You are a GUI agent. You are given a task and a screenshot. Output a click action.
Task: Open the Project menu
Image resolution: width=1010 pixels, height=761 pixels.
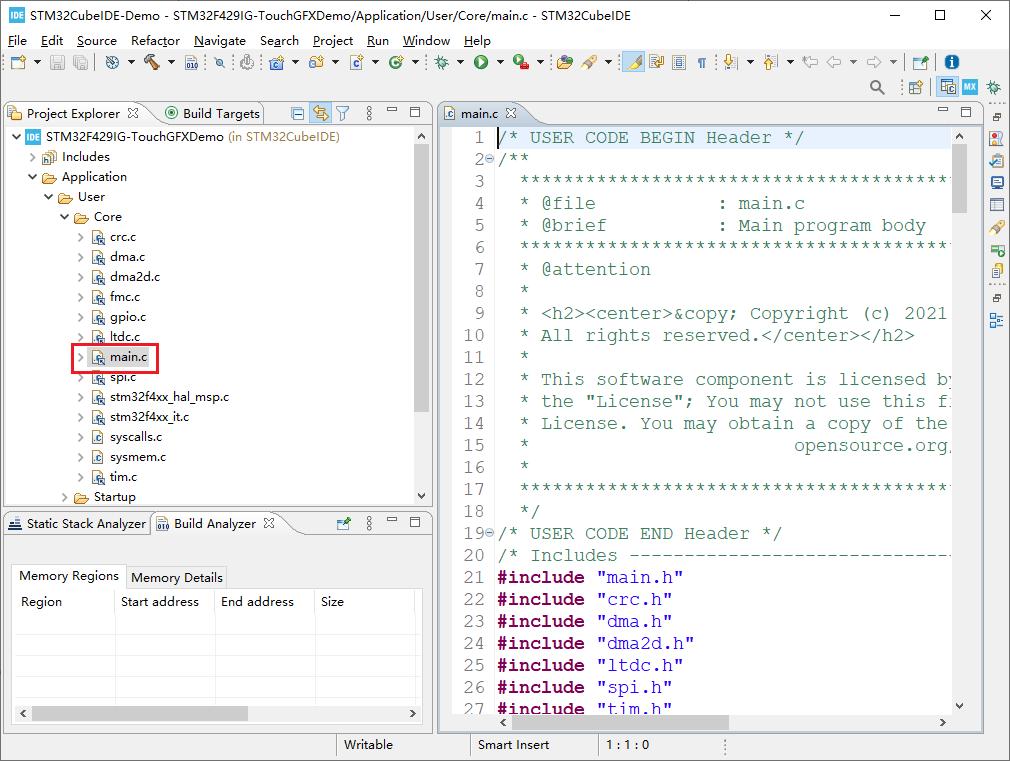pos(332,40)
